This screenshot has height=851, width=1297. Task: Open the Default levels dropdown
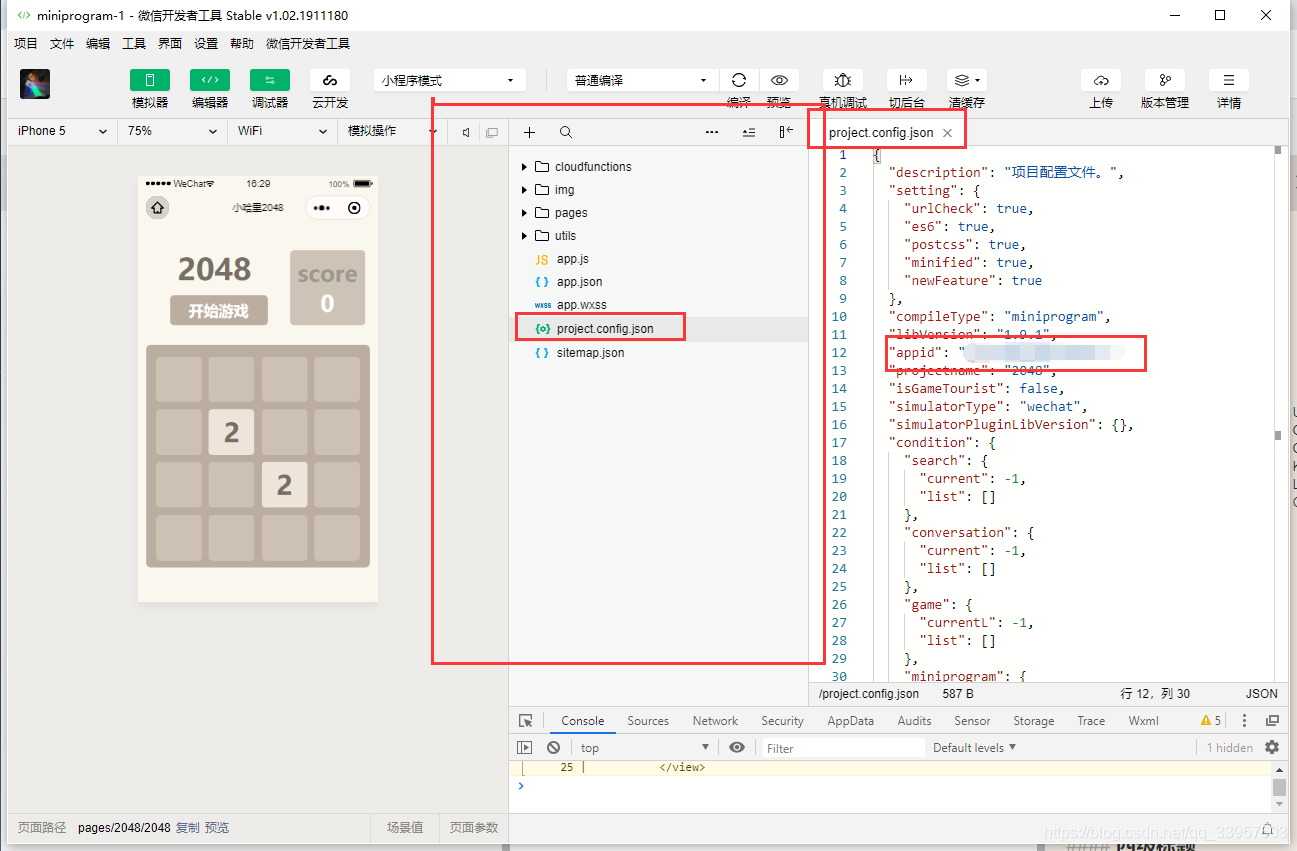tap(974, 748)
